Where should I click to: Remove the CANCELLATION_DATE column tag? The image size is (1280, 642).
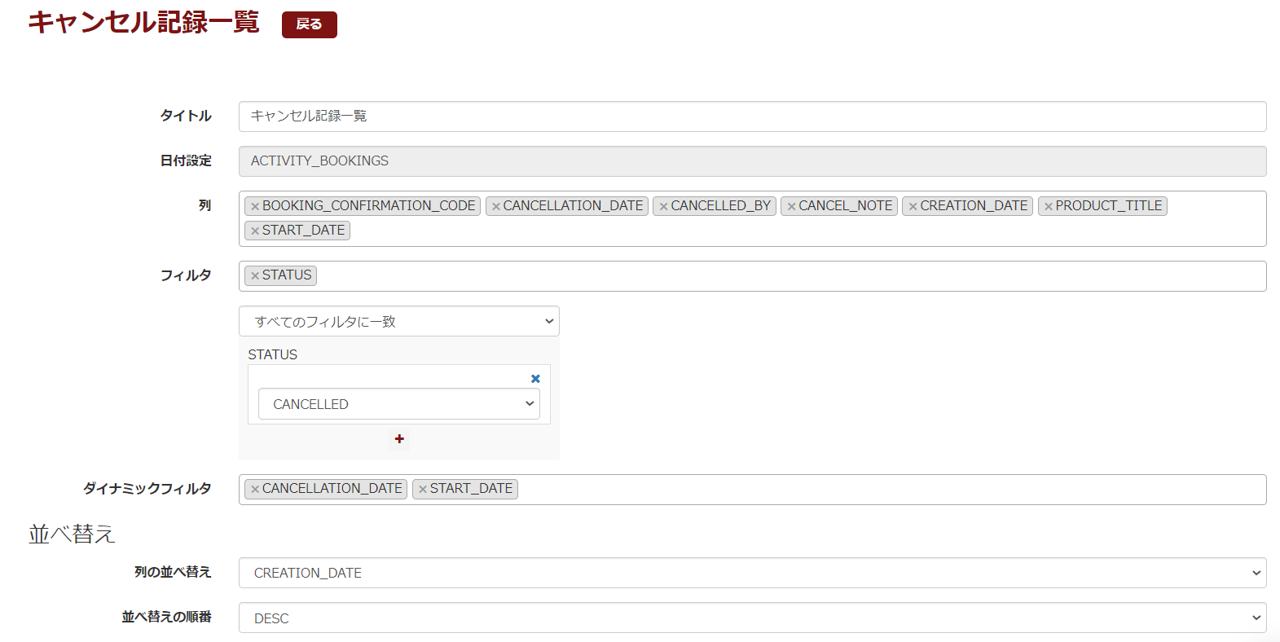point(496,206)
